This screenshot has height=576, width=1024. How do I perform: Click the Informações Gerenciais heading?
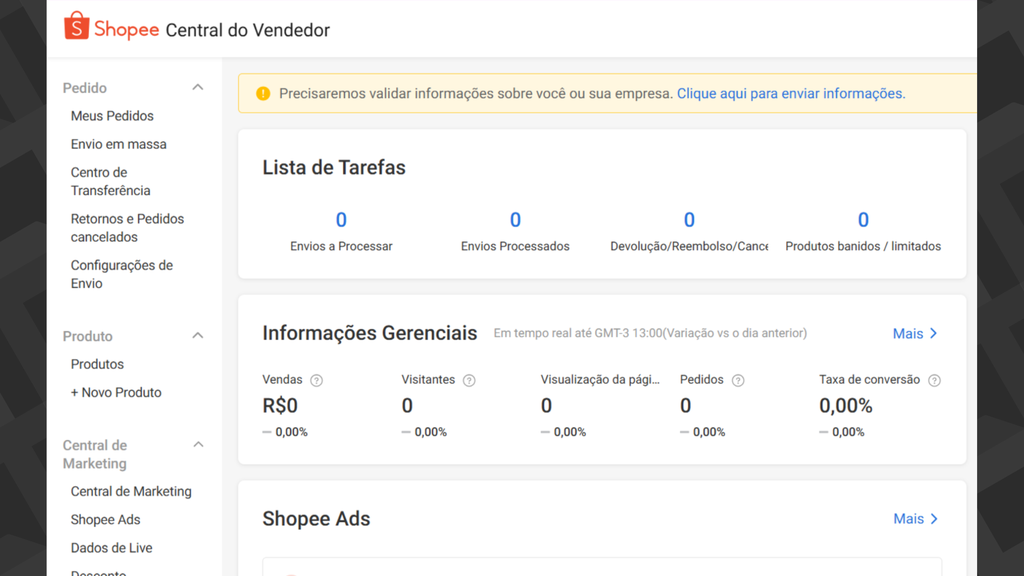[x=370, y=333]
